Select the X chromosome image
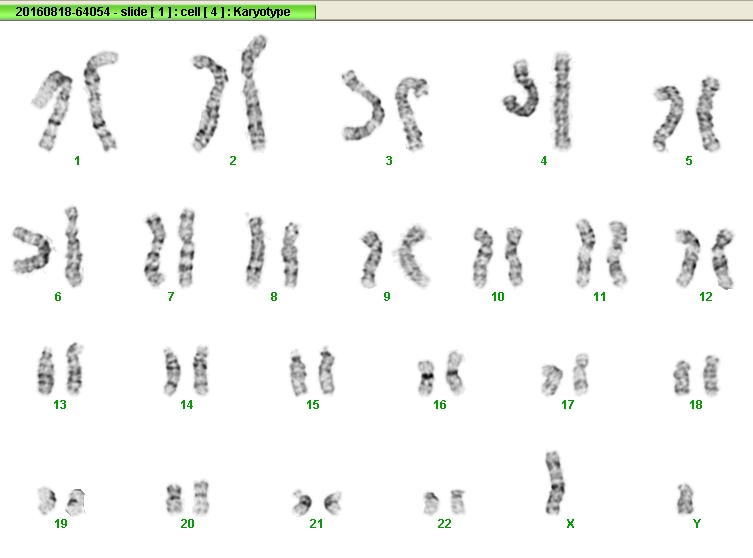 tap(555, 483)
